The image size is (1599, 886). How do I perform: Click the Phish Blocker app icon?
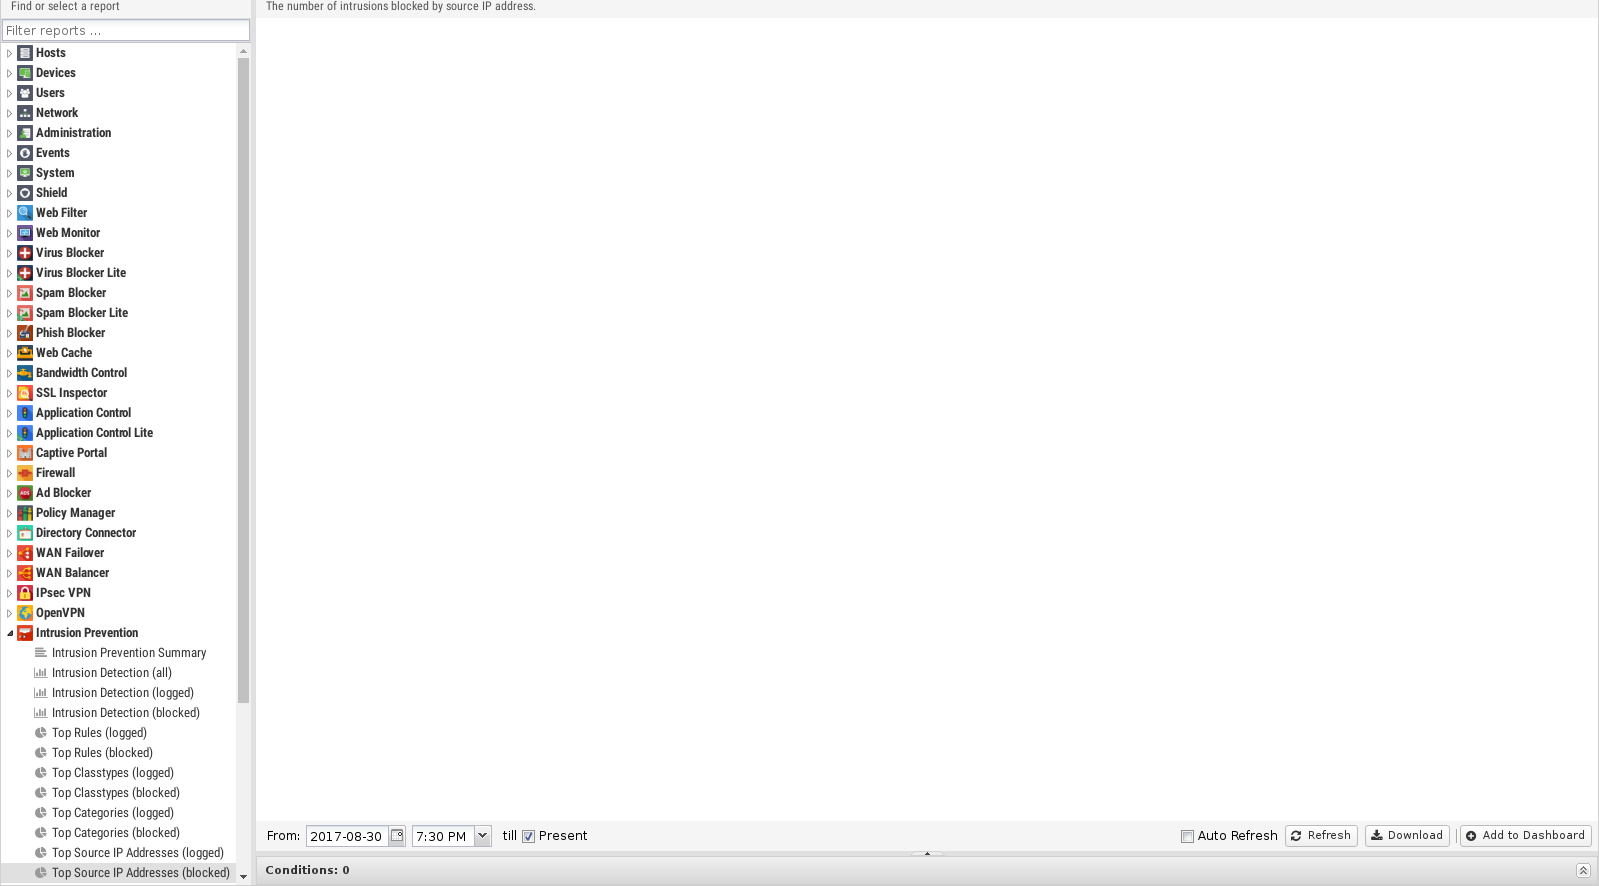(x=25, y=333)
